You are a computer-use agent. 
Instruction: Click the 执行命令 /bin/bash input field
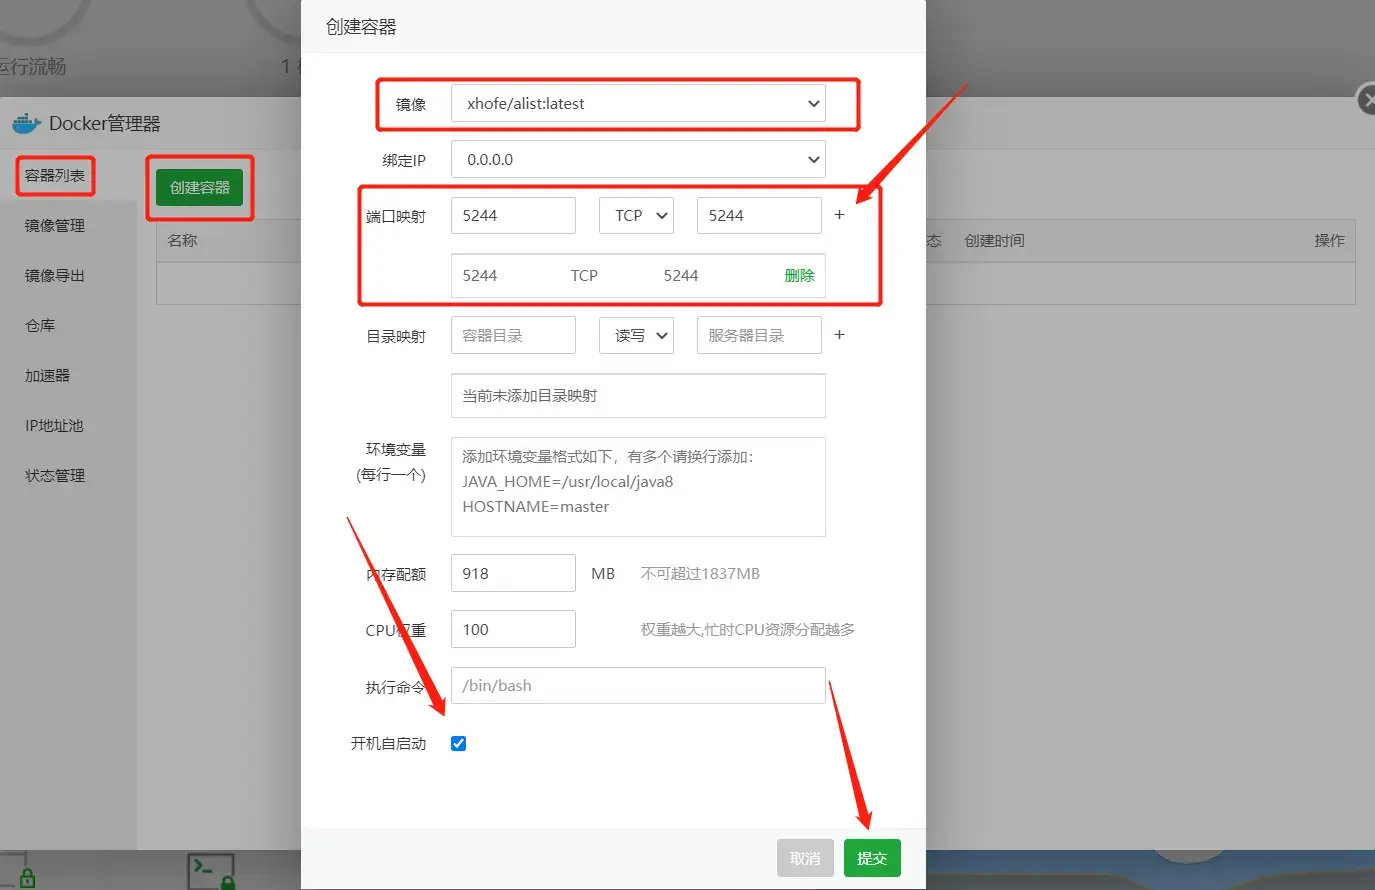(638, 685)
